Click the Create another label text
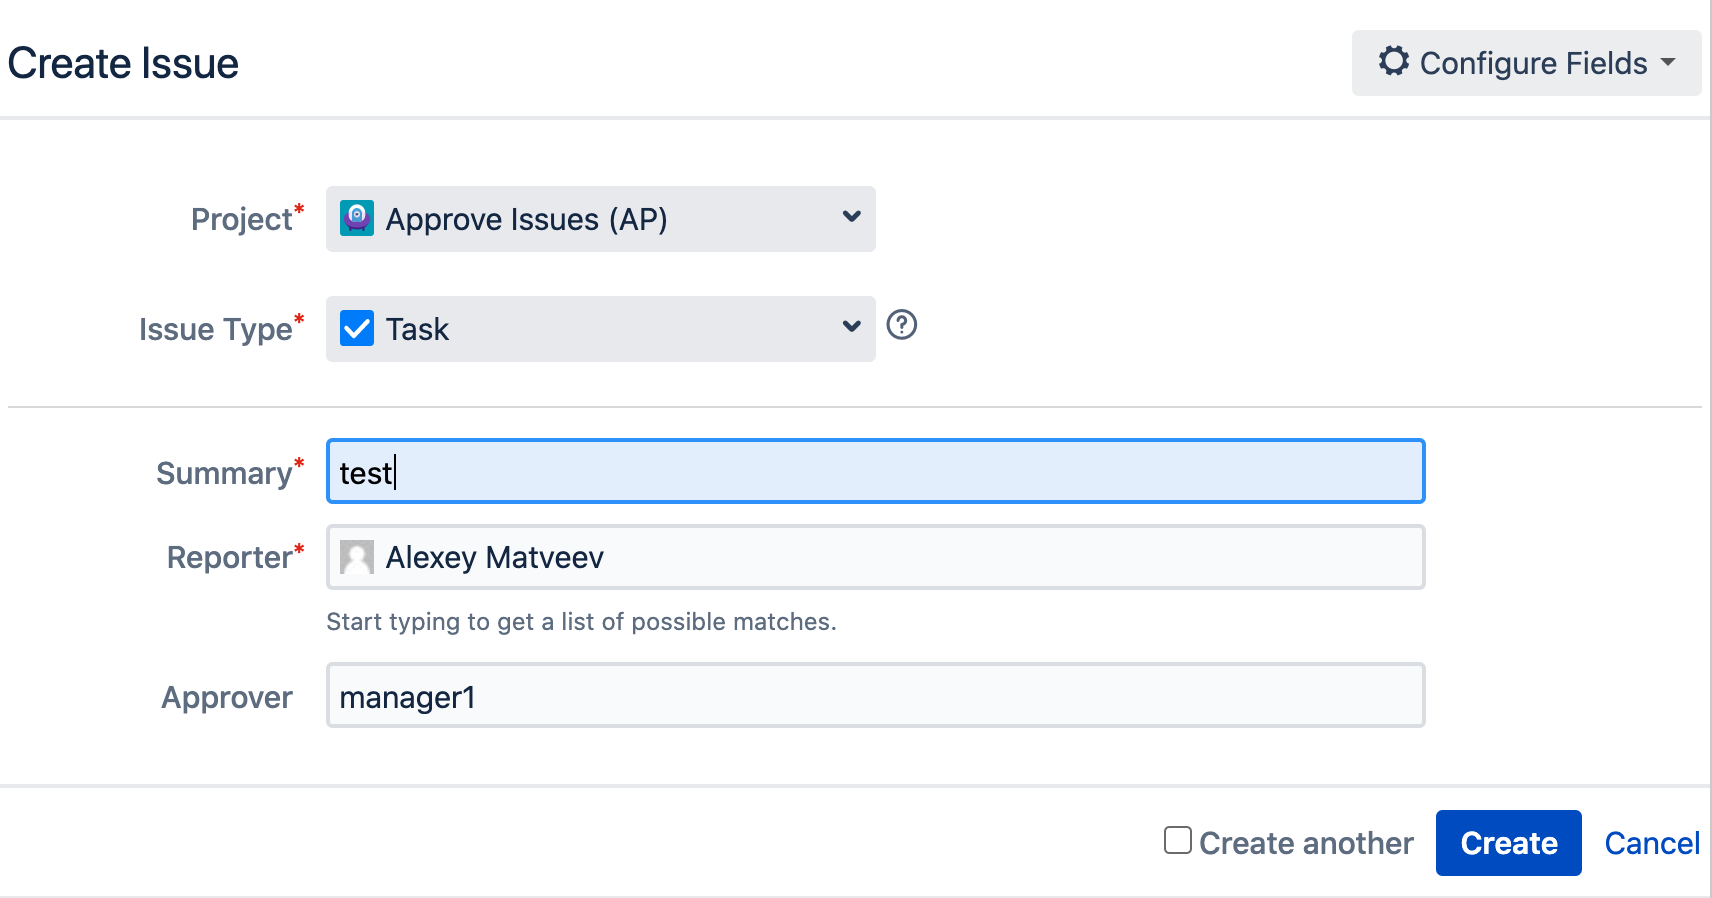1712x898 pixels. pos(1306,843)
